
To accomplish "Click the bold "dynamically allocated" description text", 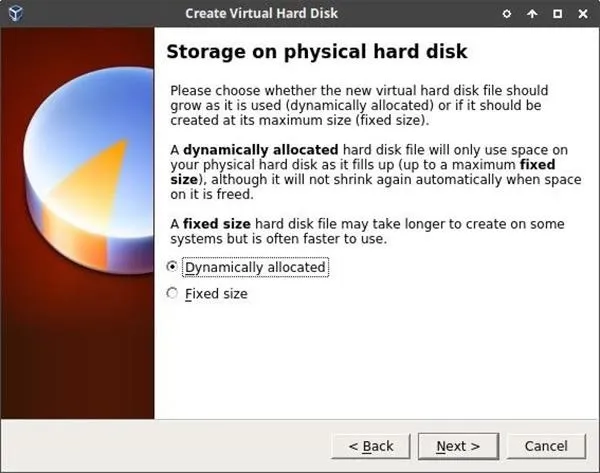I will pos(261,150).
